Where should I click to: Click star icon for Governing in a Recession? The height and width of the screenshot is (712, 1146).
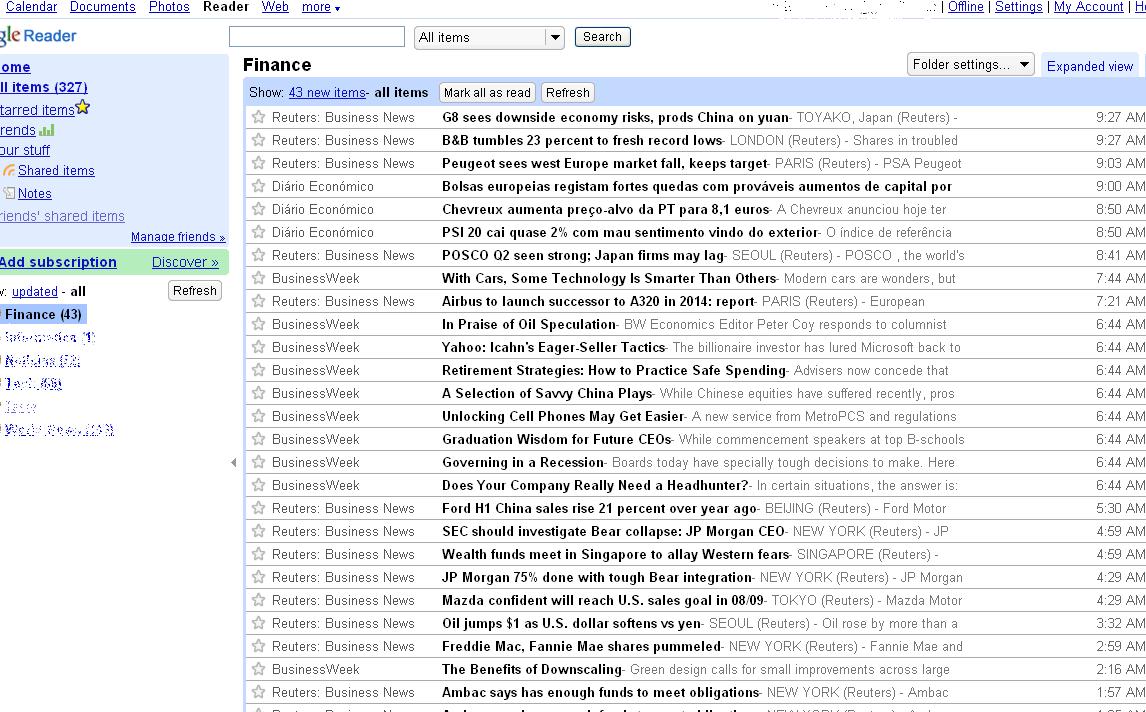[x=258, y=462]
